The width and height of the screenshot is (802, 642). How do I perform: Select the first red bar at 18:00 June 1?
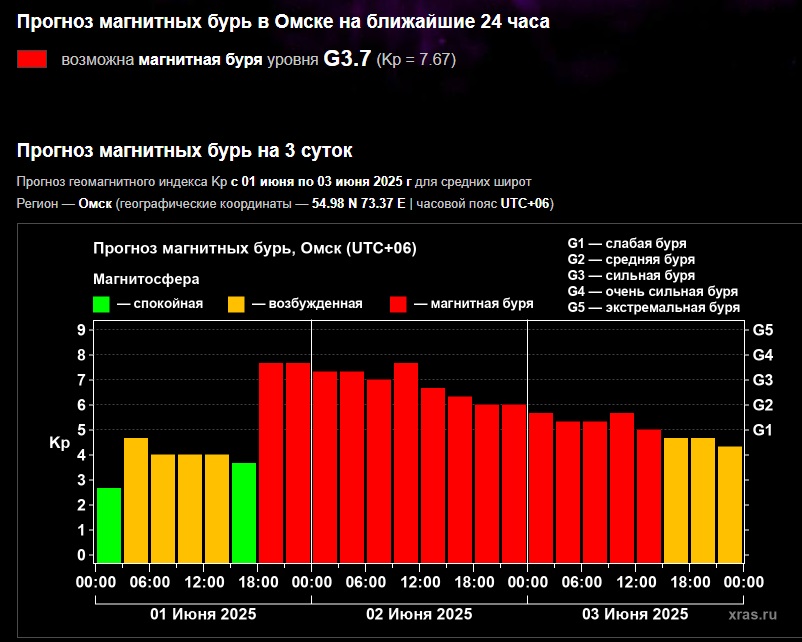tap(271, 462)
